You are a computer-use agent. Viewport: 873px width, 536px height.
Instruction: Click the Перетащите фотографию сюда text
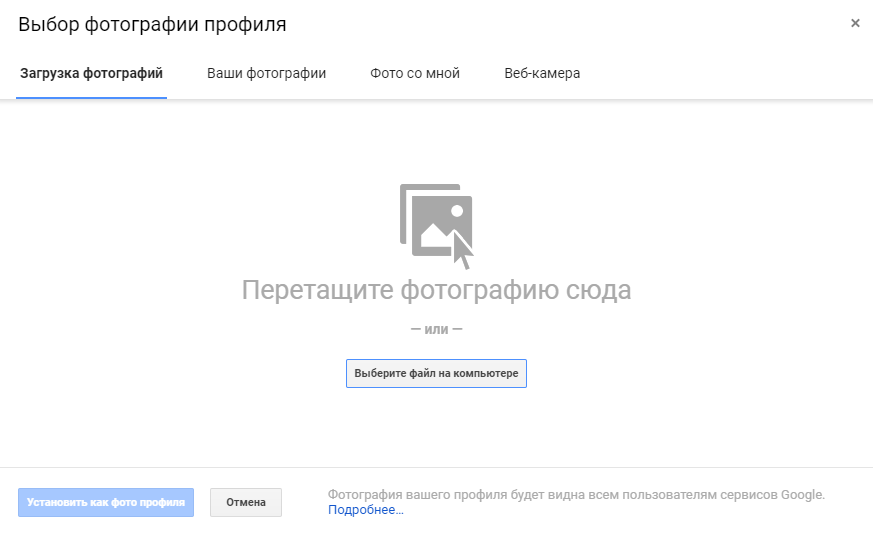pos(436,290)
